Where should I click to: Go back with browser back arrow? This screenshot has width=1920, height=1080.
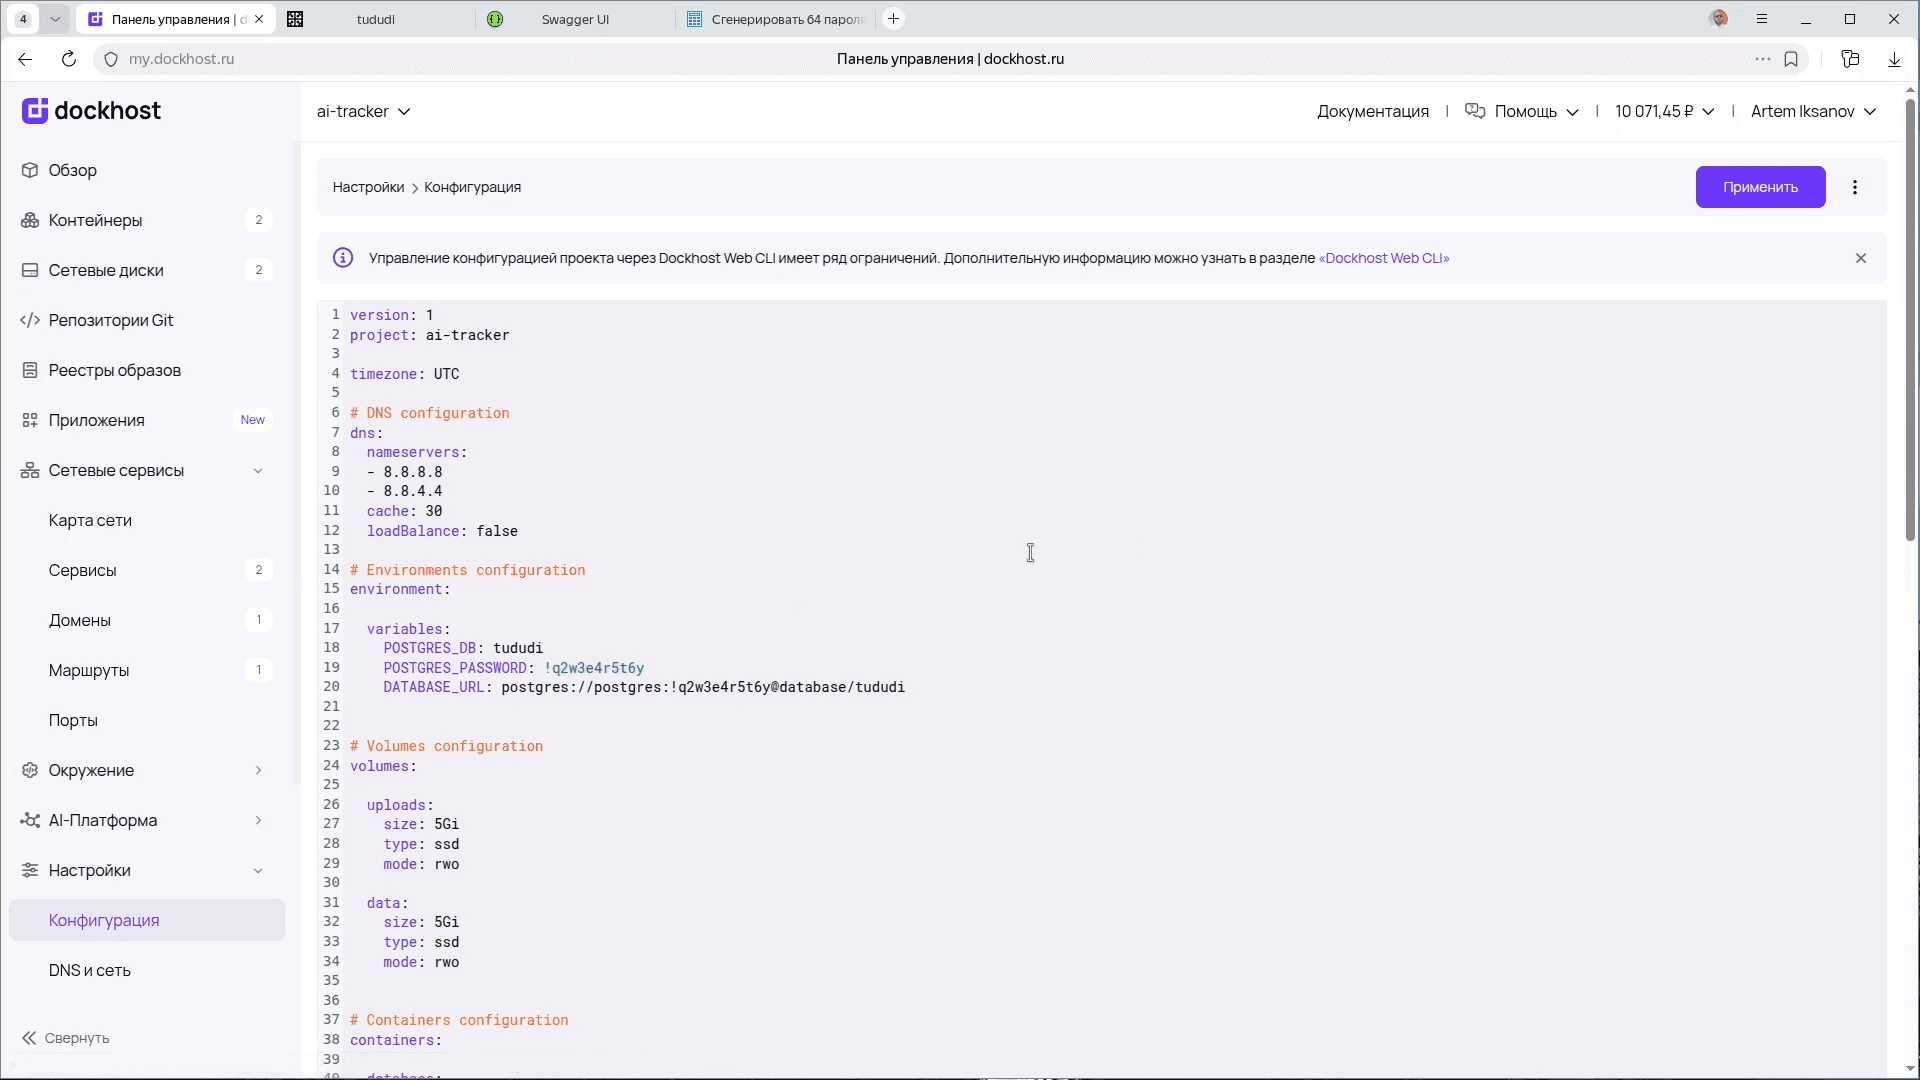pyautogui.click(x=25, y=59)
